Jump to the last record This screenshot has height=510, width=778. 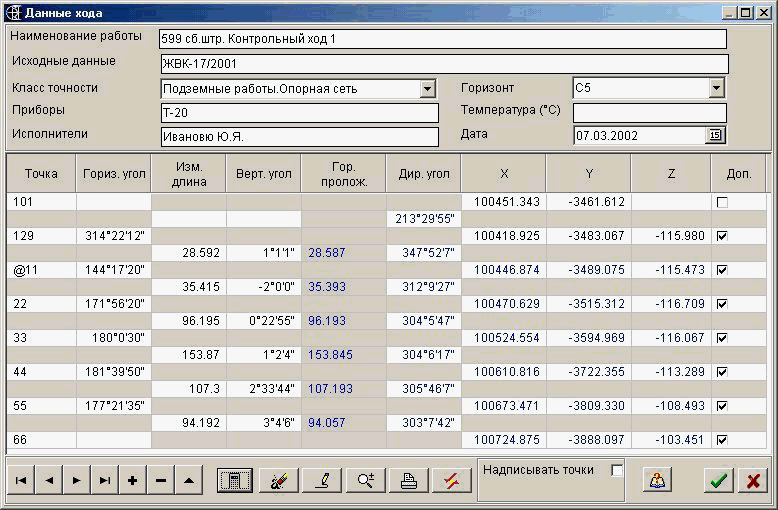[x=105, y=480]
